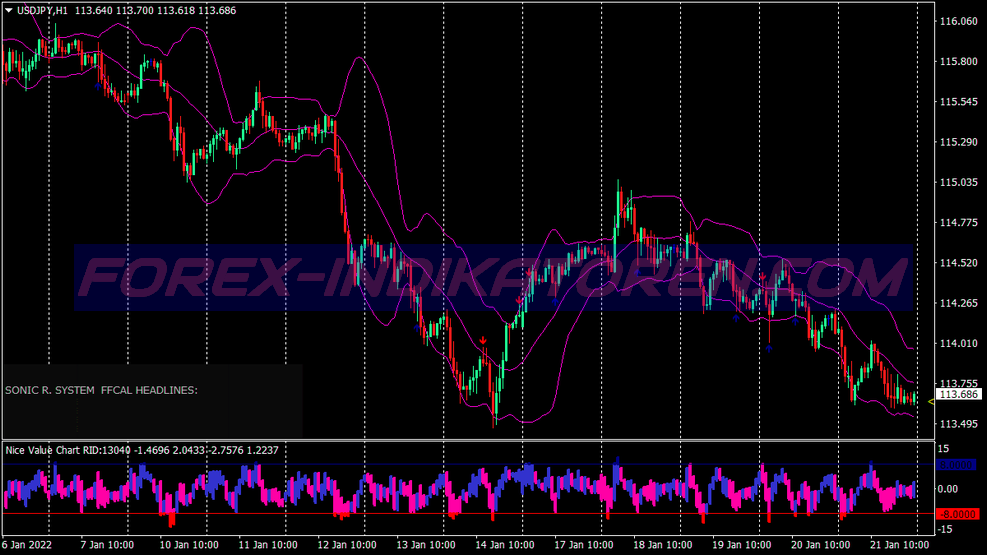Click the lowest red down-arrow signal on chart
This screenshot has height=555, width=987.
point(483,341)
